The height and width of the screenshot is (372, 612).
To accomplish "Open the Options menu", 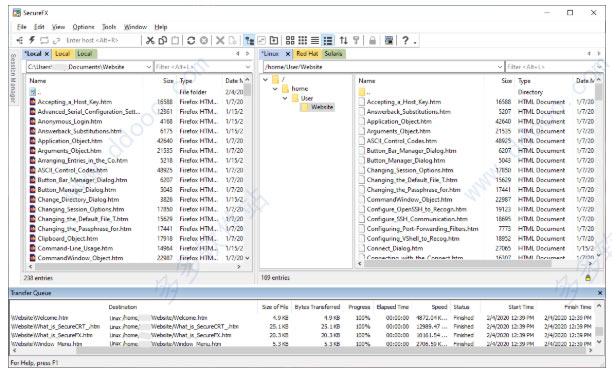I will 83,27.
